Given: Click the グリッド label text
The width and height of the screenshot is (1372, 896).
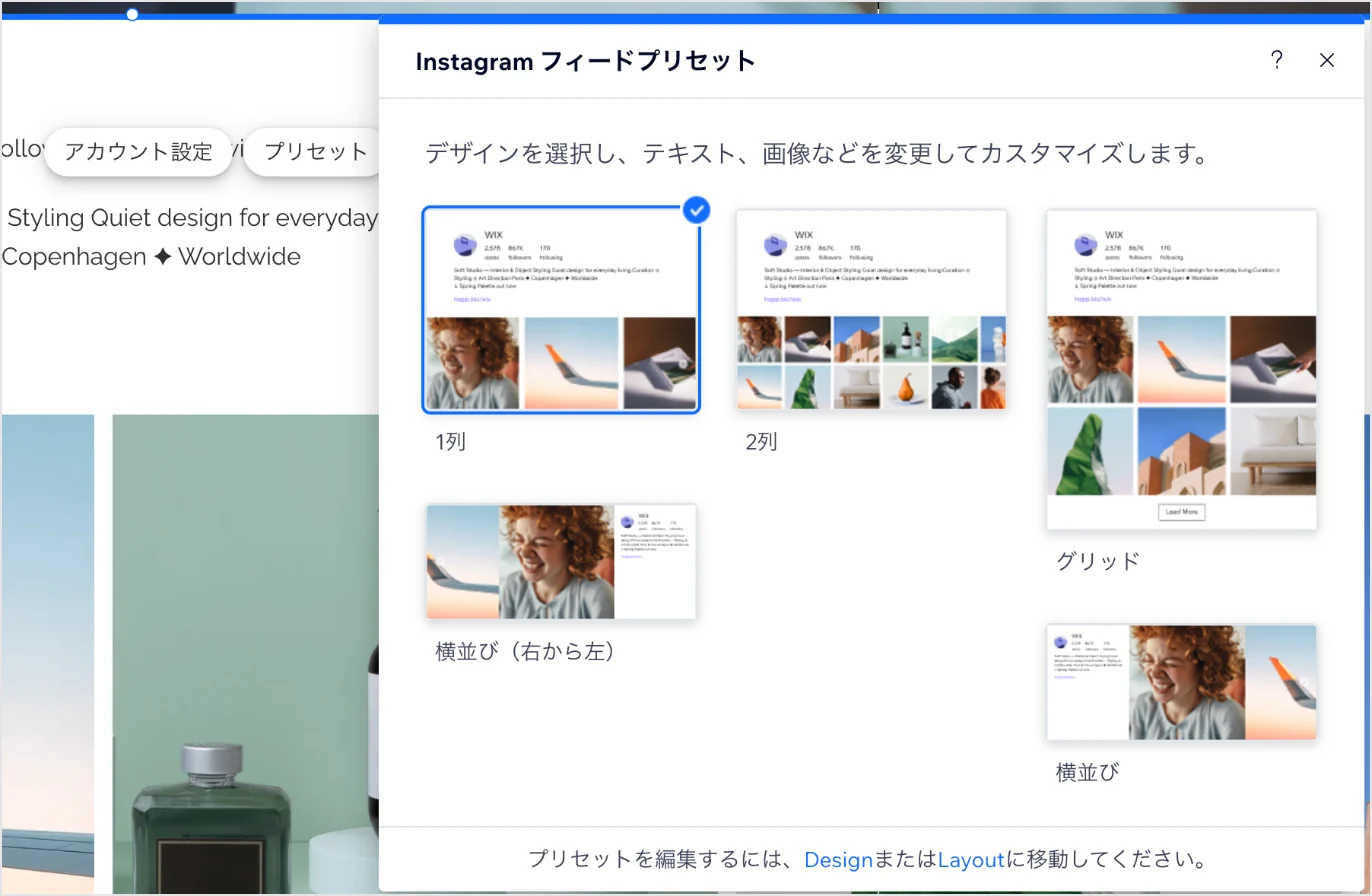Looking at the screenshot, I should [x=1098, y=561].
